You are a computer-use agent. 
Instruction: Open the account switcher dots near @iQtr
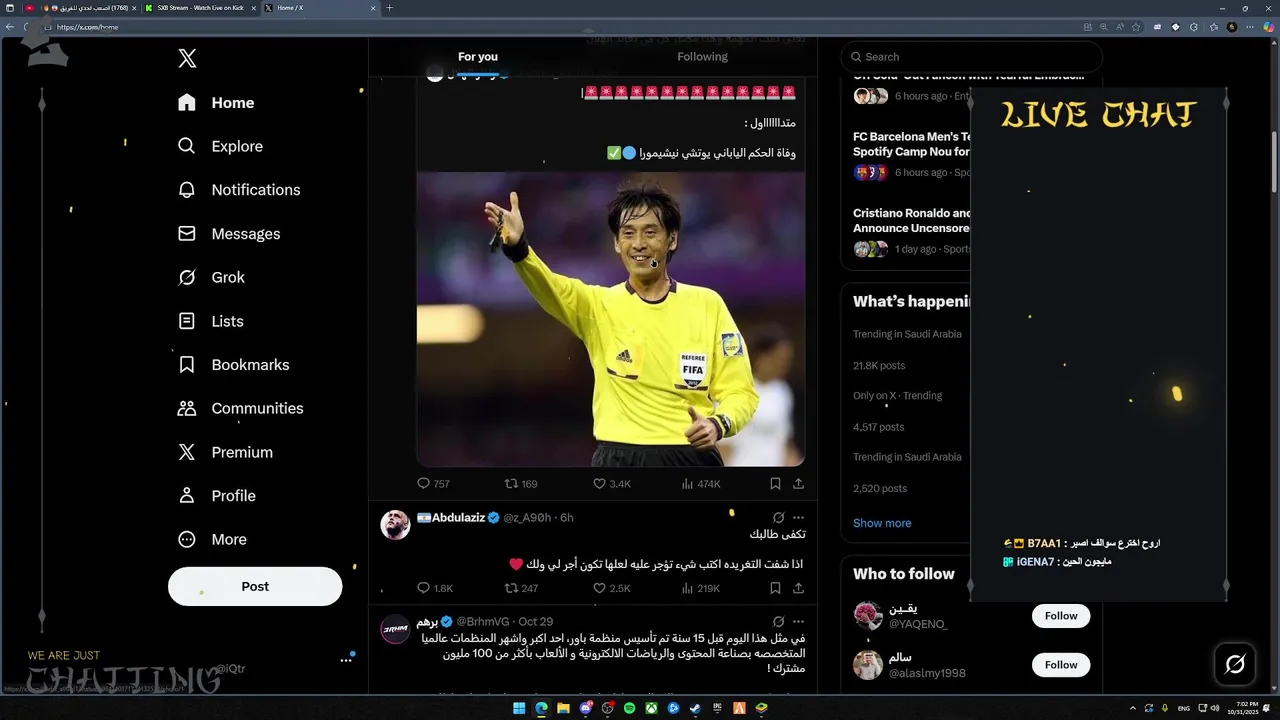click(x=346, y=660)
